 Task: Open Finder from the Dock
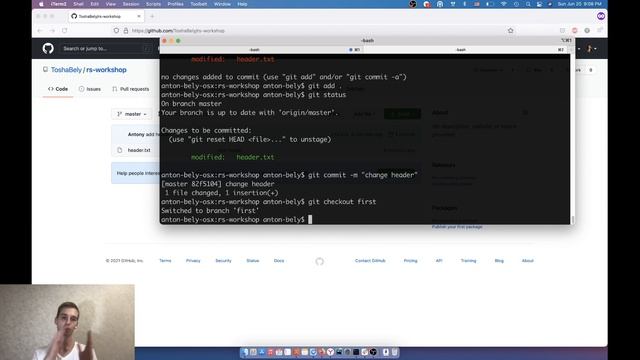[245, 352]
